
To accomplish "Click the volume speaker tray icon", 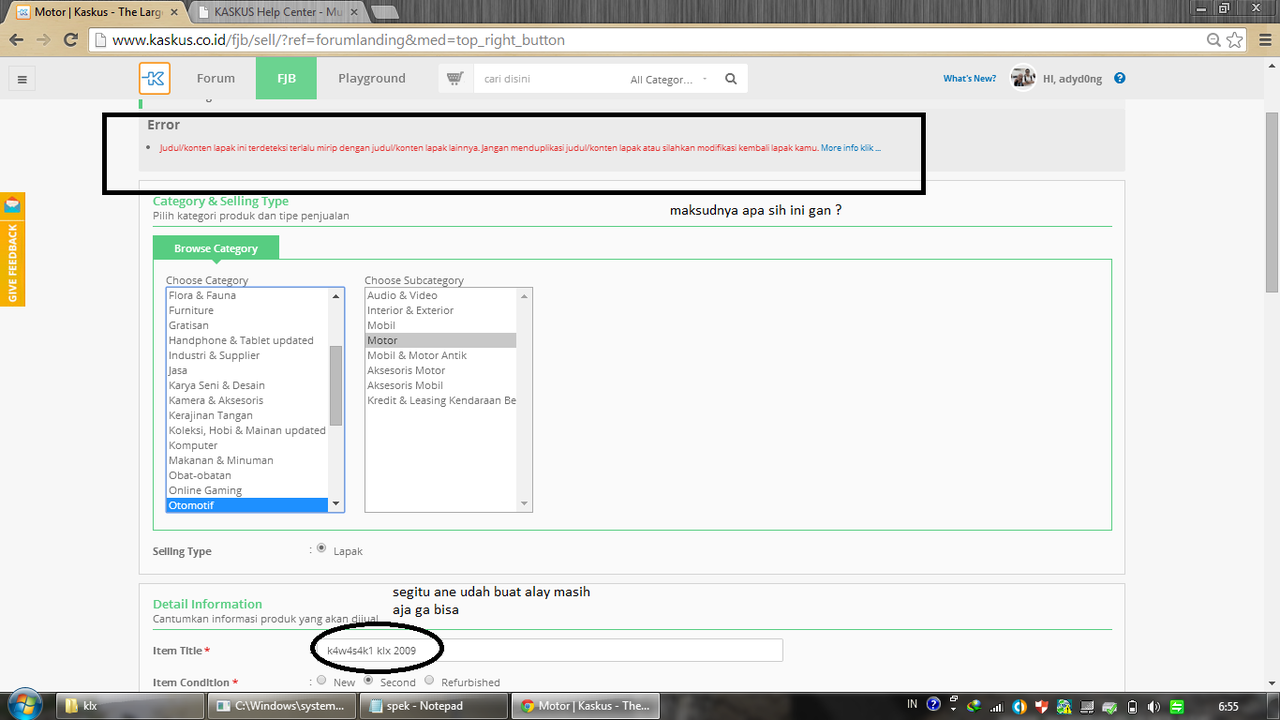I will pyautogui.click(x=1155, y=705).
